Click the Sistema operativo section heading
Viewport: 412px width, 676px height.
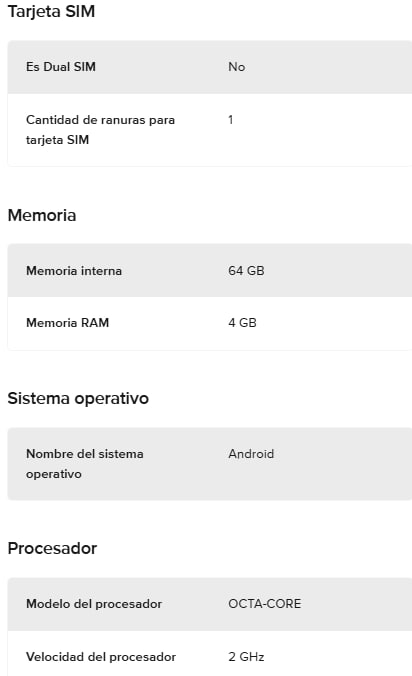point(78,398)
